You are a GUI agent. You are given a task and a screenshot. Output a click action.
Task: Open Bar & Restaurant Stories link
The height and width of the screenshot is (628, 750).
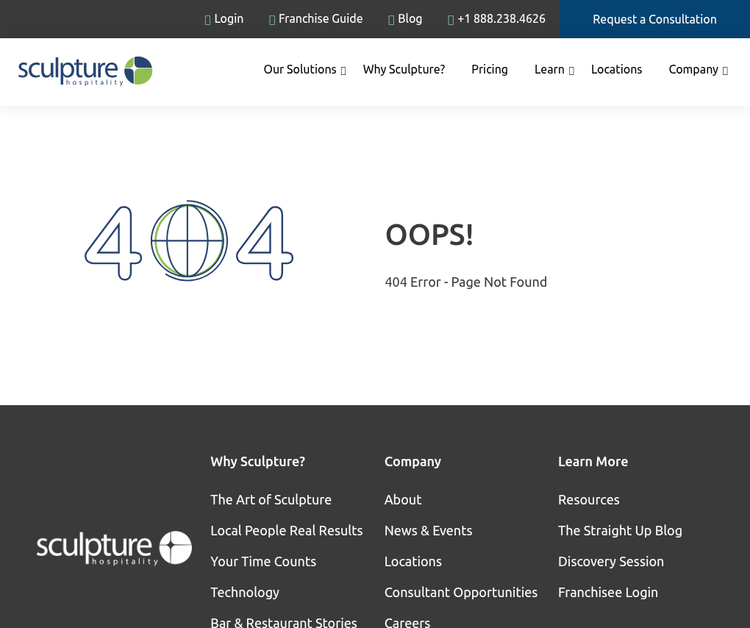[284, 622]
